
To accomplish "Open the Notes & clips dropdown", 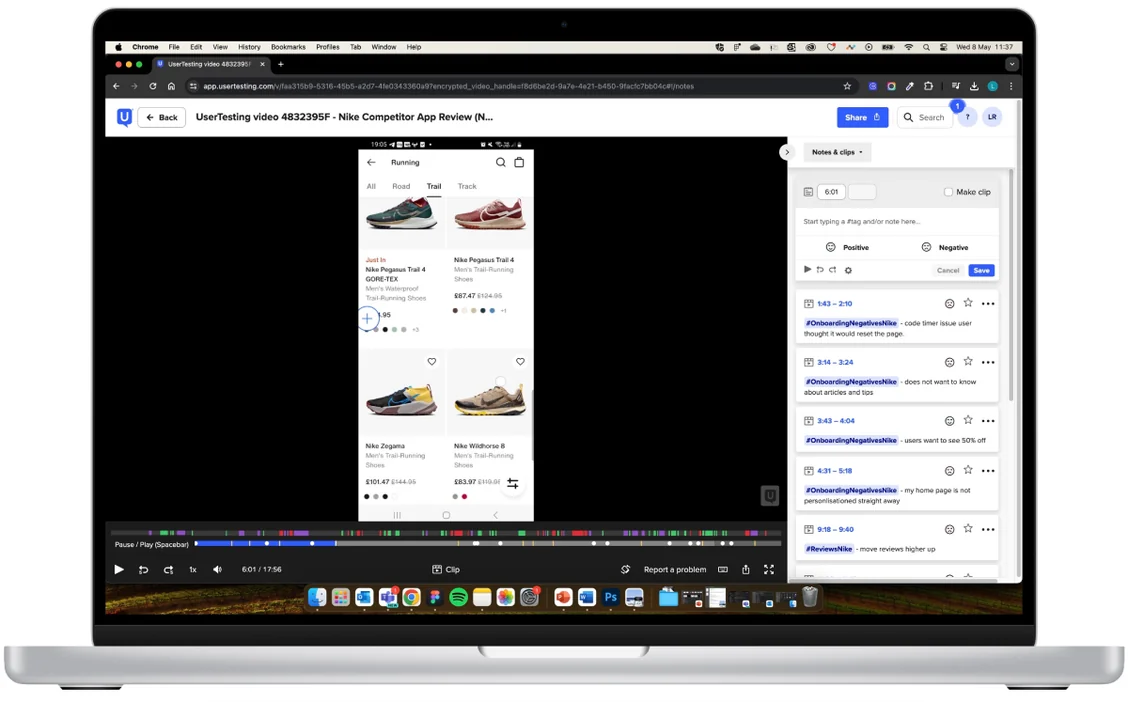I will pos(837,152).
